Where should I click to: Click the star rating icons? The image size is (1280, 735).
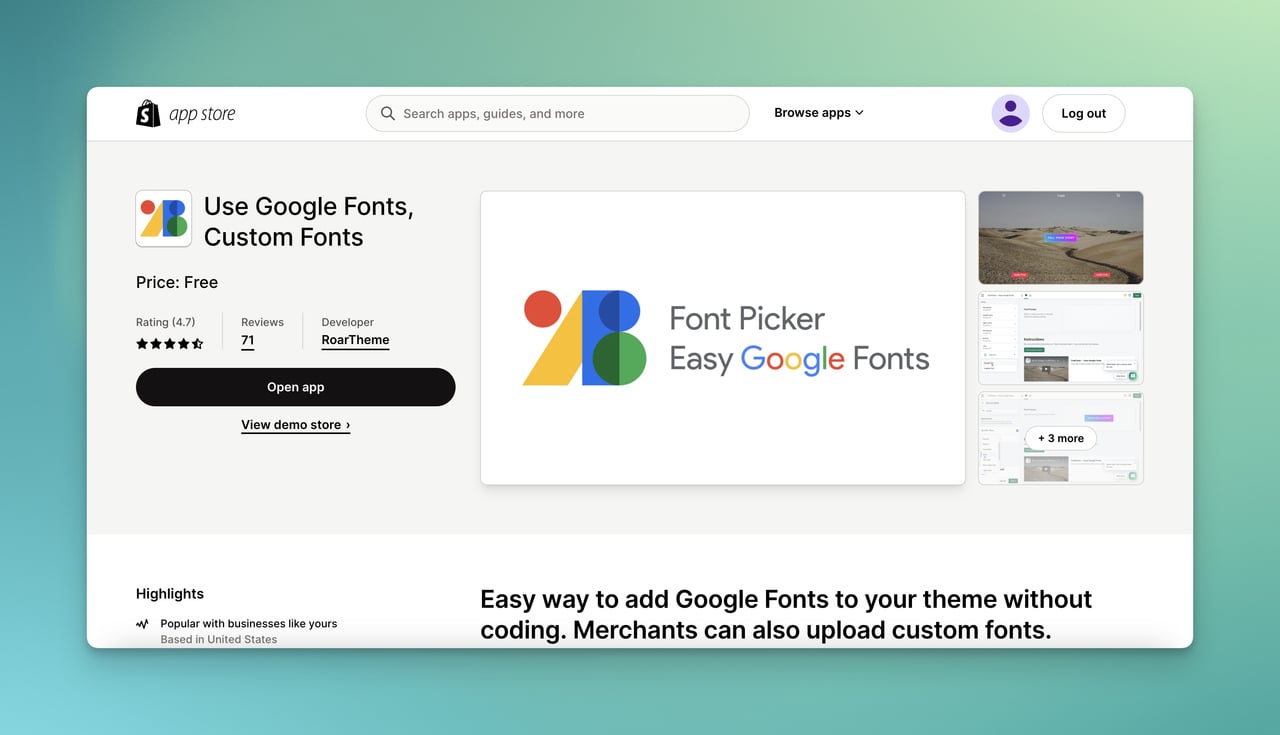(x=170, y=344)
